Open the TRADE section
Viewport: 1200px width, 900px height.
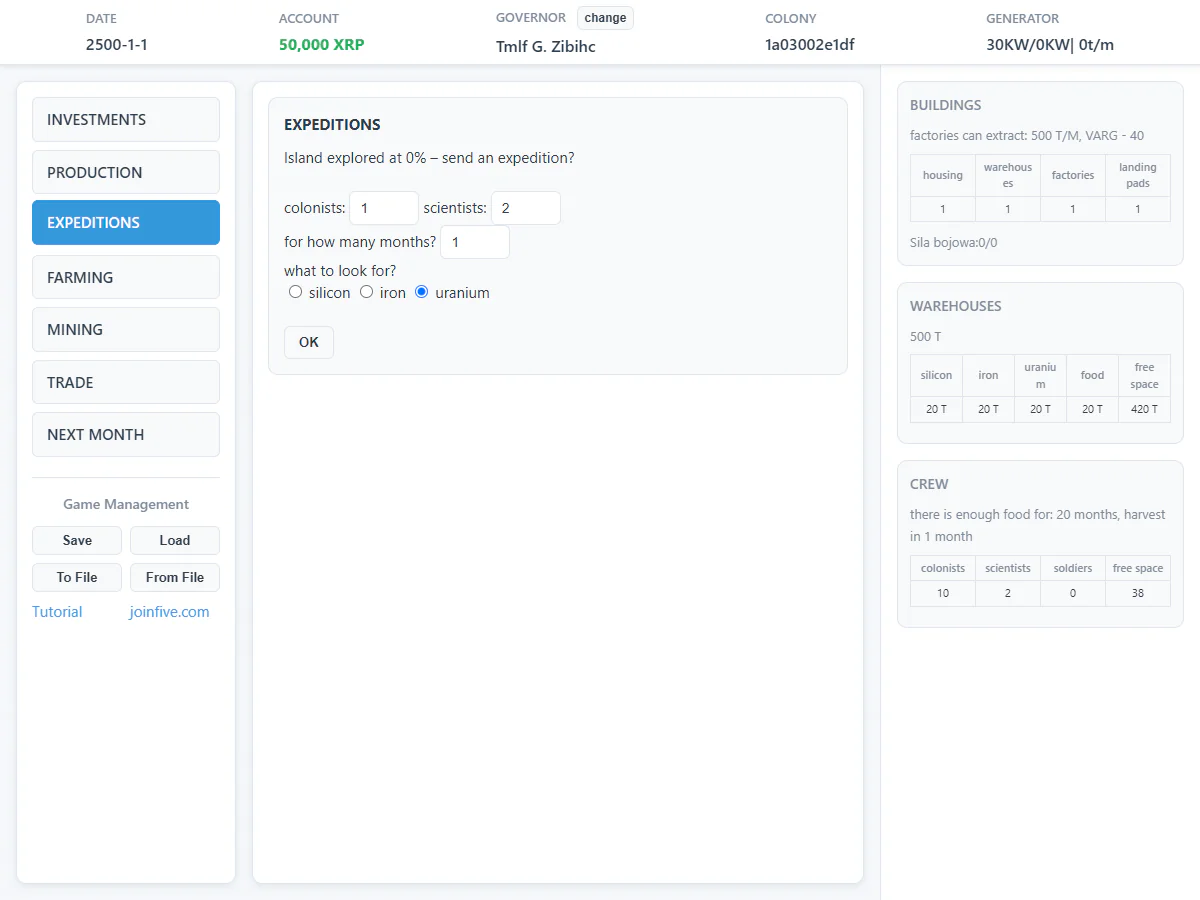[x=126, y=382]
